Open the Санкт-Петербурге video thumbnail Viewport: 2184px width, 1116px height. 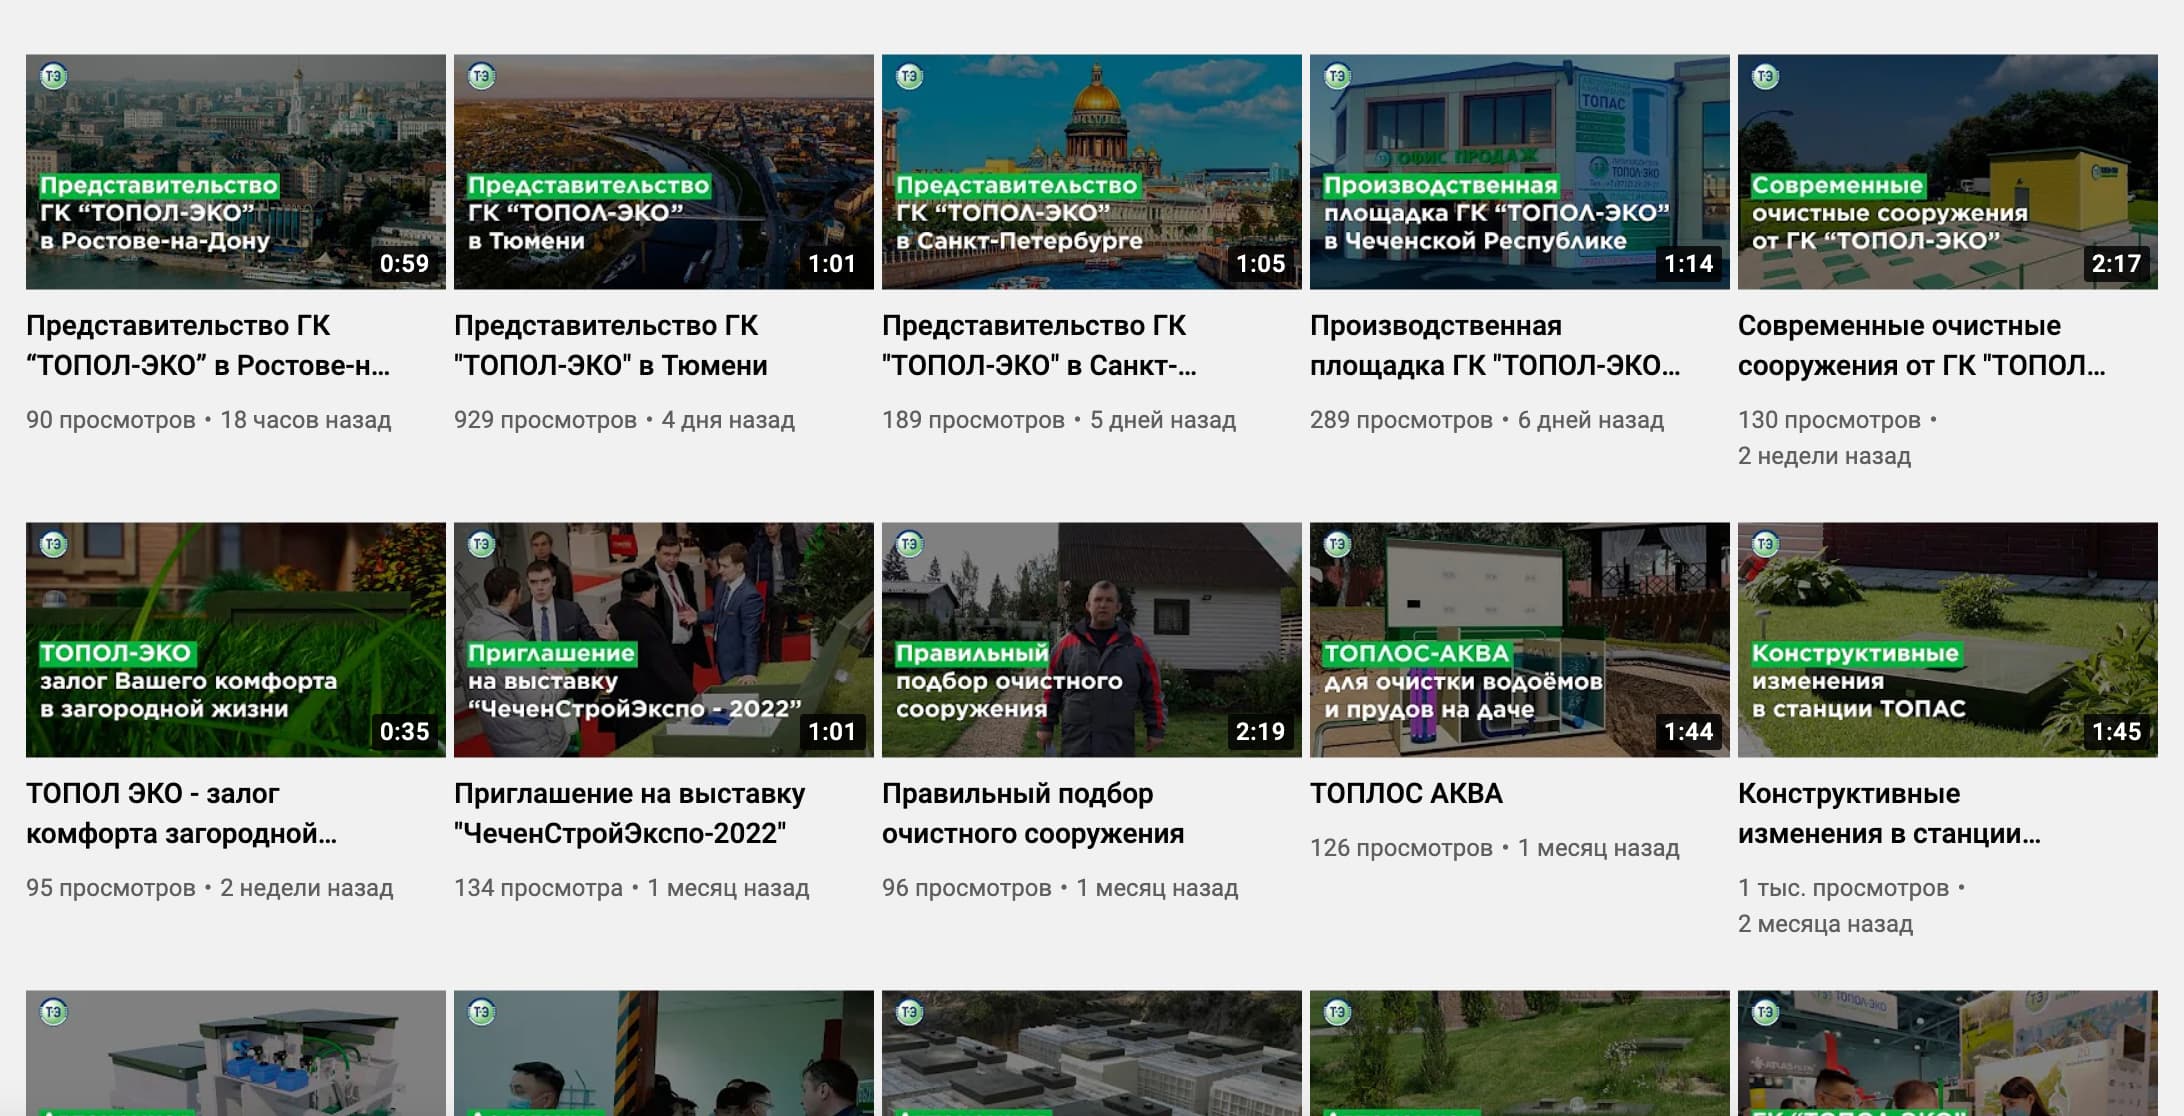(1092, 172)
